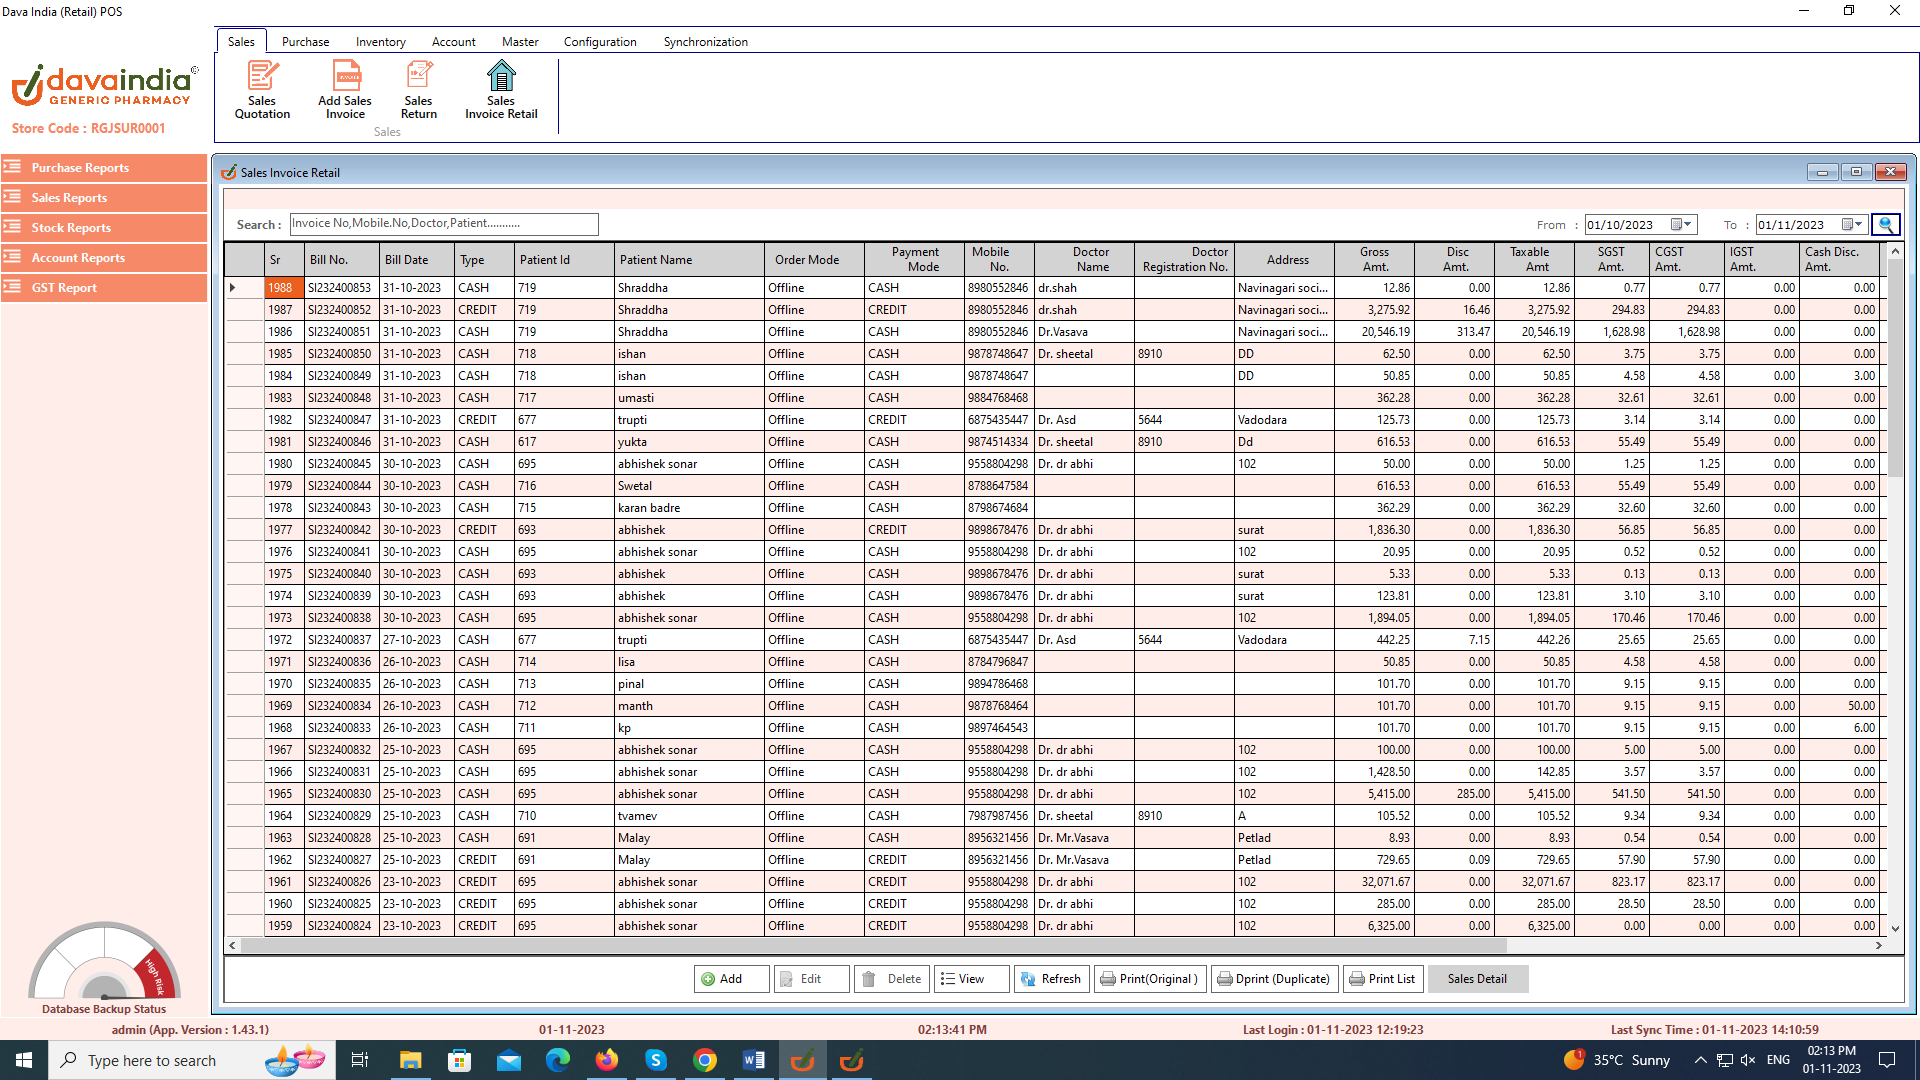The image size is (1920, 1080).
Task: Switch to the Inventory ribbon tab
Action: pos(380,42)
